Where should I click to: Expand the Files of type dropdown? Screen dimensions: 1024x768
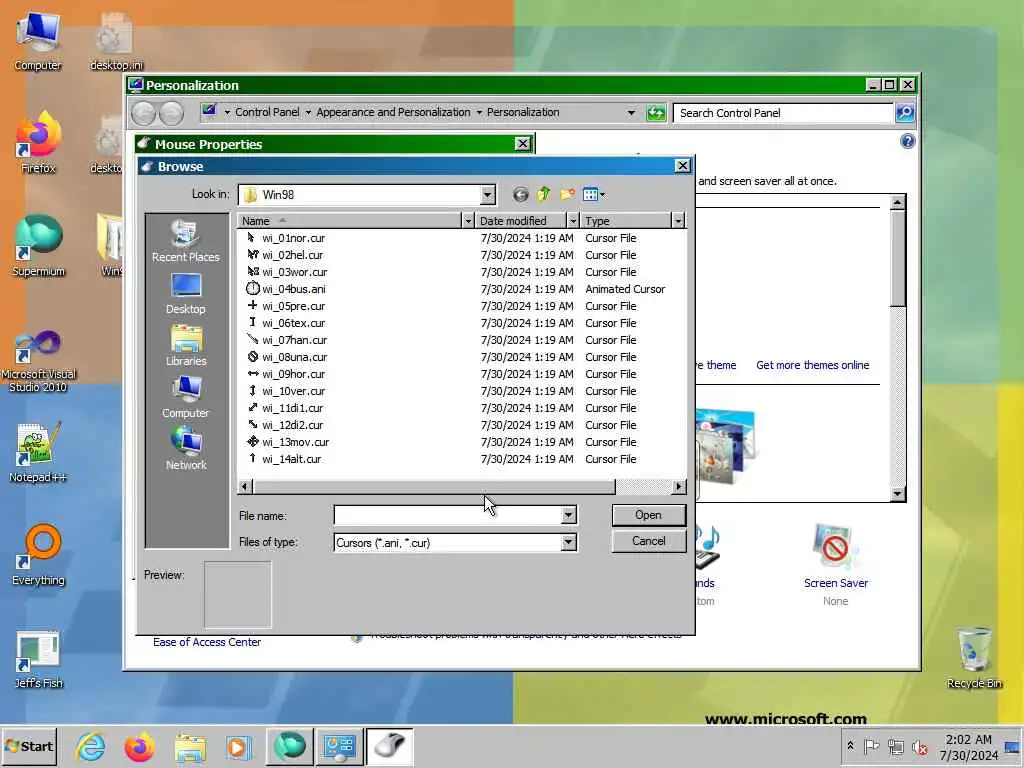568,542
